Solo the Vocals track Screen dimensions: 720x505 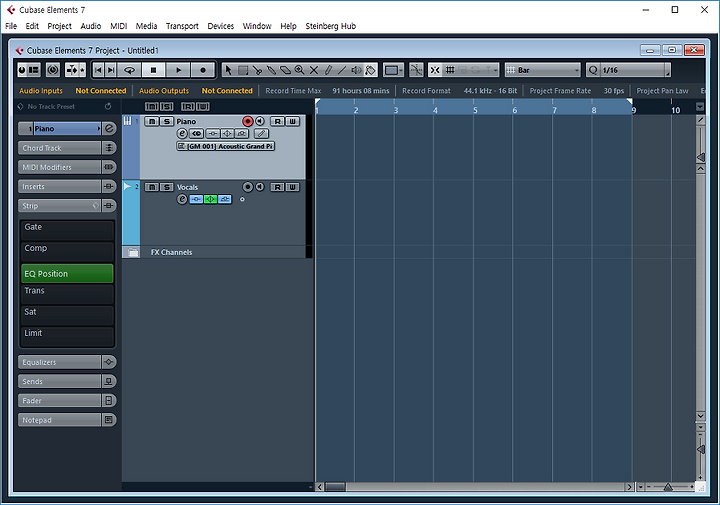167,187
